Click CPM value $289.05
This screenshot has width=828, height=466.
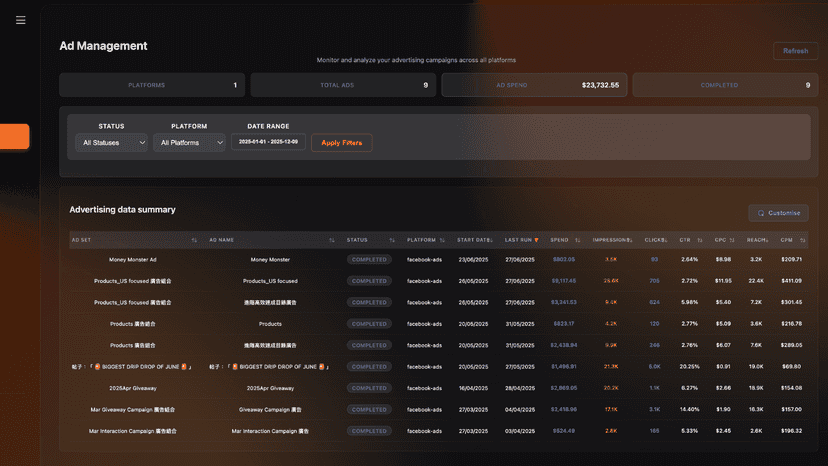792,345
